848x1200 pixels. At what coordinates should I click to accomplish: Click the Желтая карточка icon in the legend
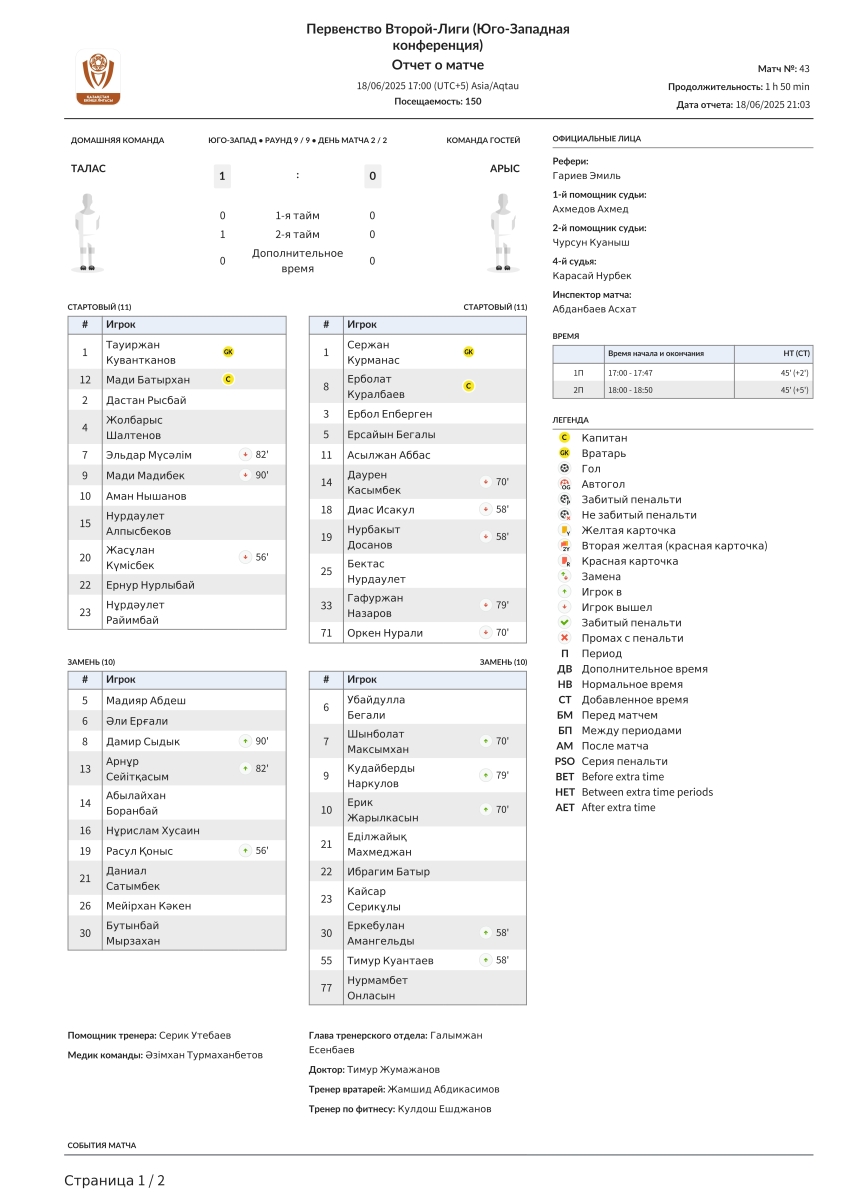click(x=565, y=530)
